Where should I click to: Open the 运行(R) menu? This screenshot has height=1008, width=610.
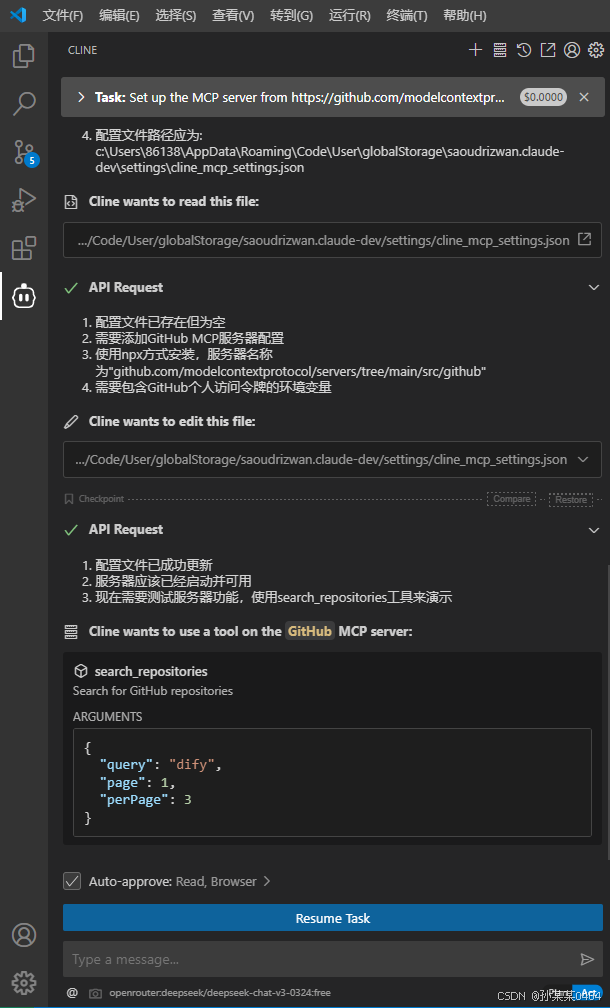click(350, 16)
